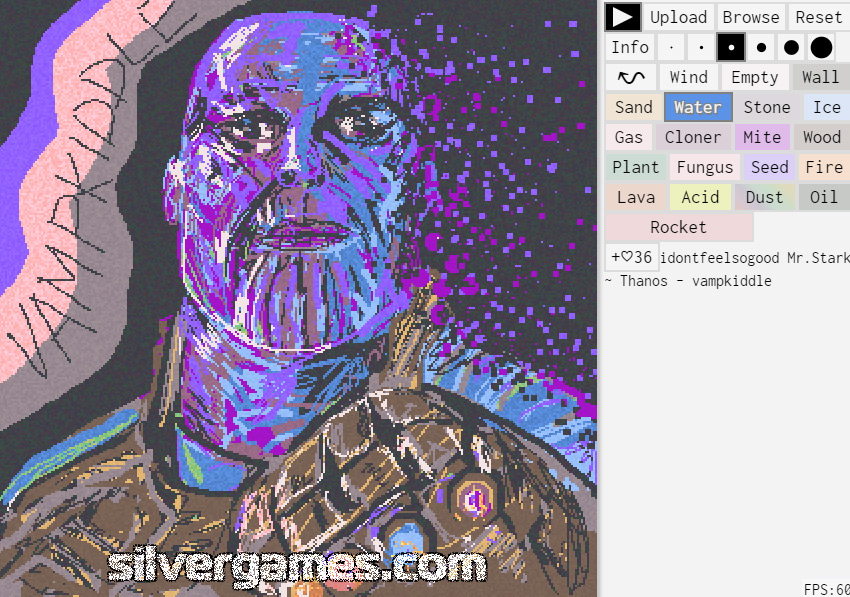Open the Browse gallery
Image resolution: width=850 pixels, height=597 pixels.
click(751, 17)
